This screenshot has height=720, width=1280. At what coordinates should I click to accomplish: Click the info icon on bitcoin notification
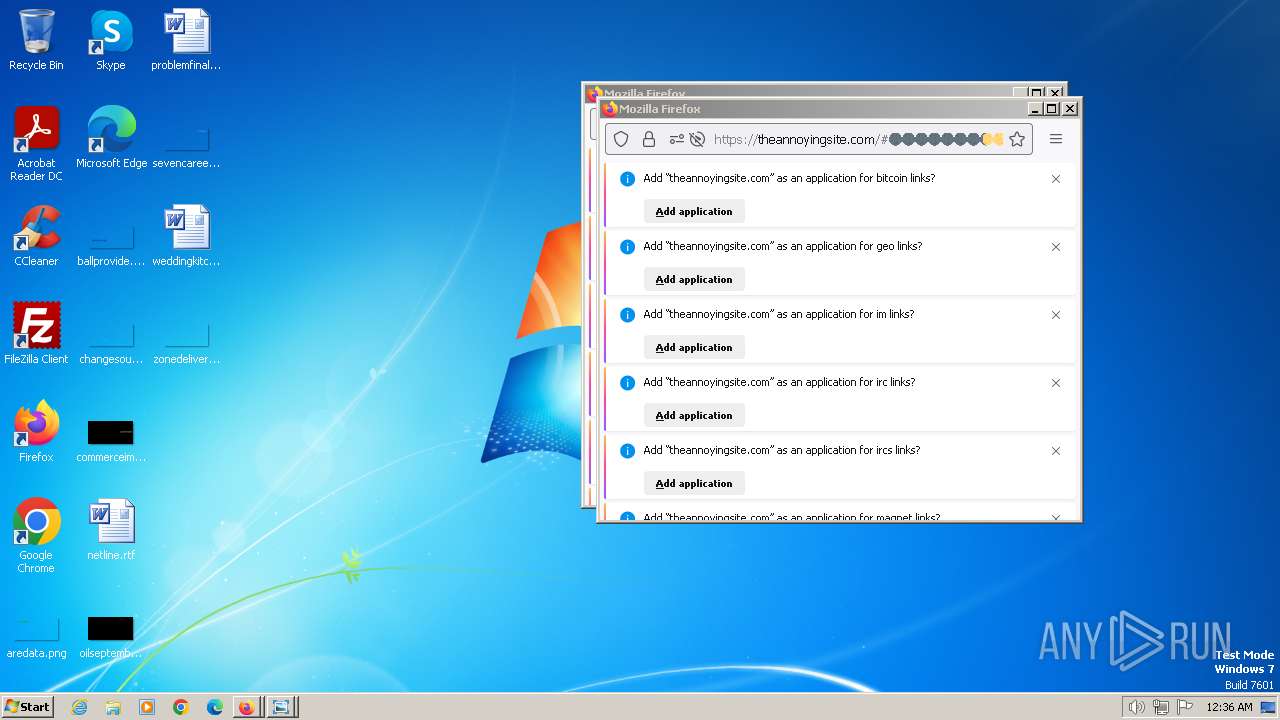point(628,179)
